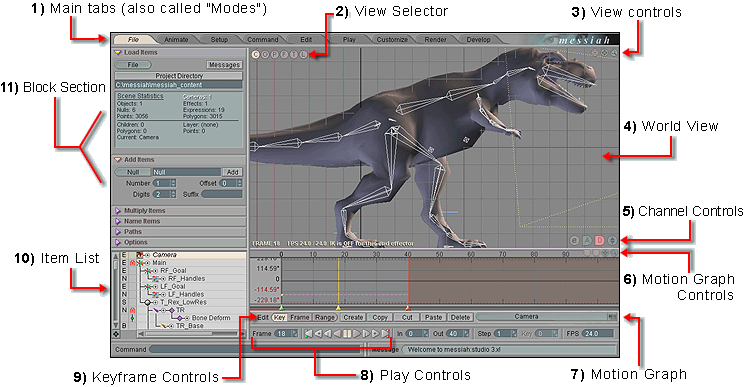The image size is (745, 387).
Task: Select the C (Camera) view button
Action: [x=255, y=55]
